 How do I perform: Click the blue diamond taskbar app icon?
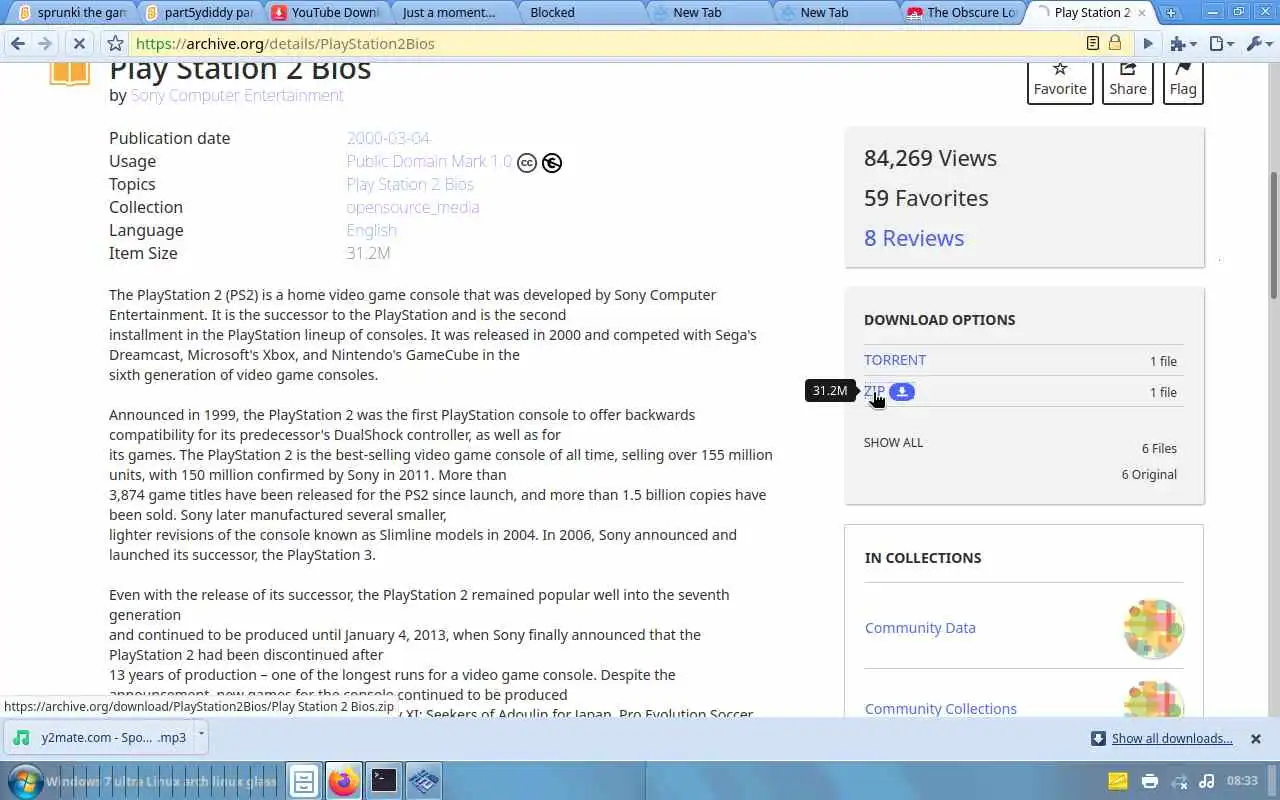coord(424,781)
